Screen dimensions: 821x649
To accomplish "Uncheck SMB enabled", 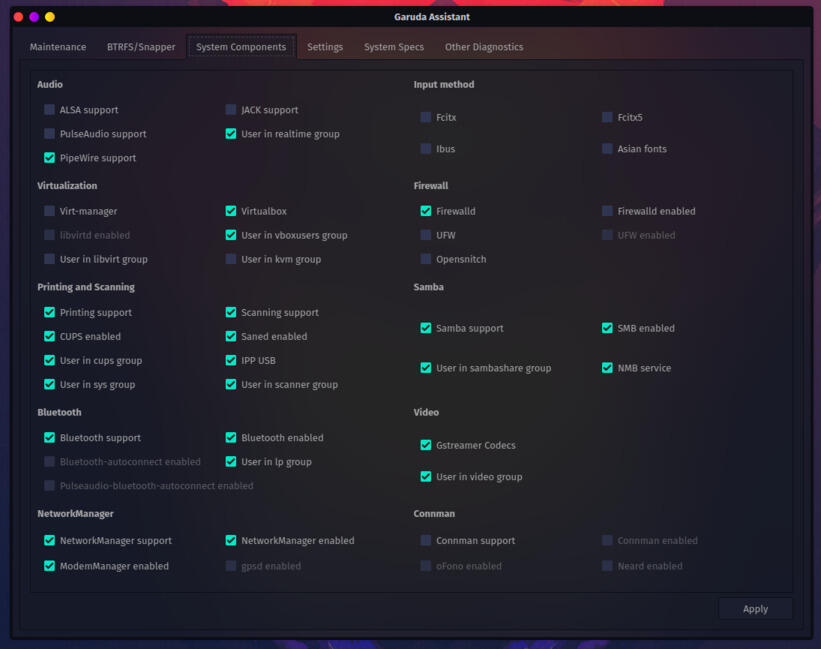I will tap(607, 328).
